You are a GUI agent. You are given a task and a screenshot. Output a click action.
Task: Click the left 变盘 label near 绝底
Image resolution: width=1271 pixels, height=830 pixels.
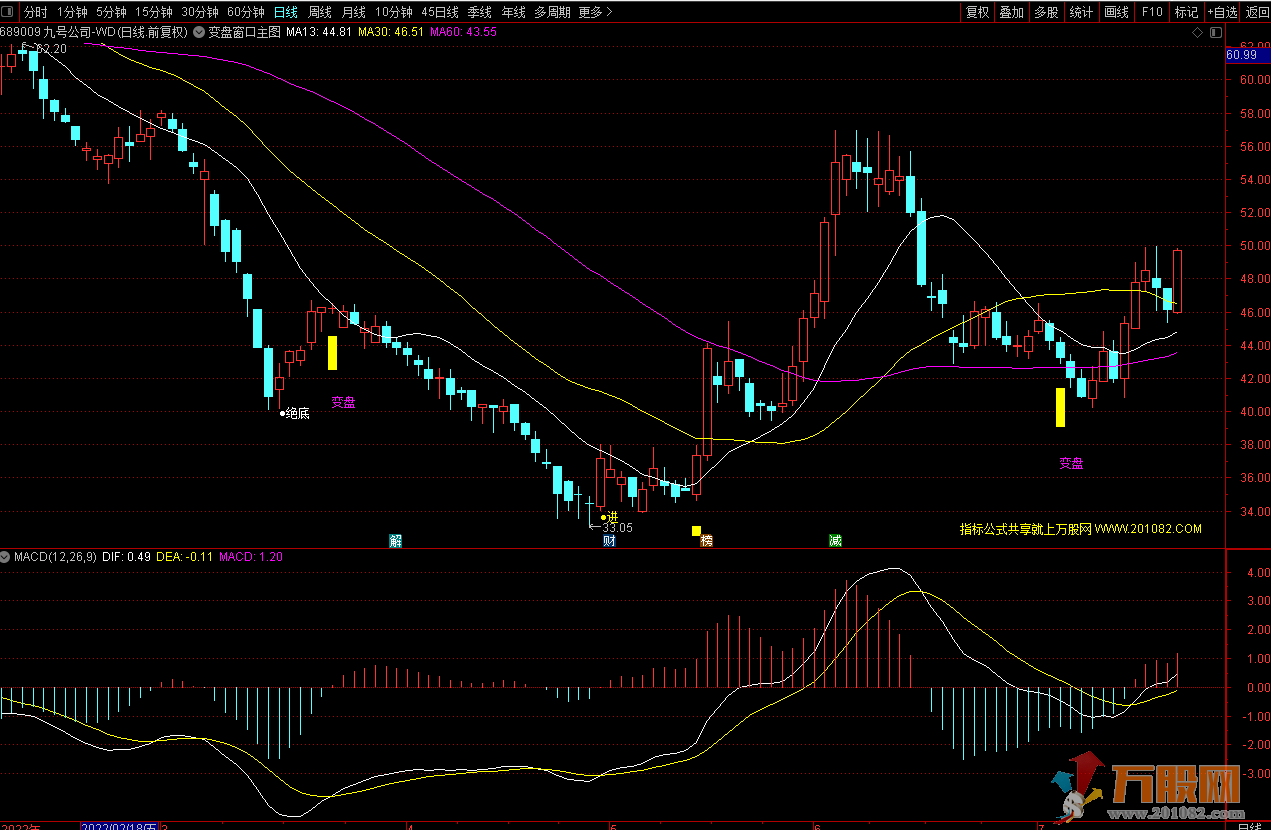(343, 403)
